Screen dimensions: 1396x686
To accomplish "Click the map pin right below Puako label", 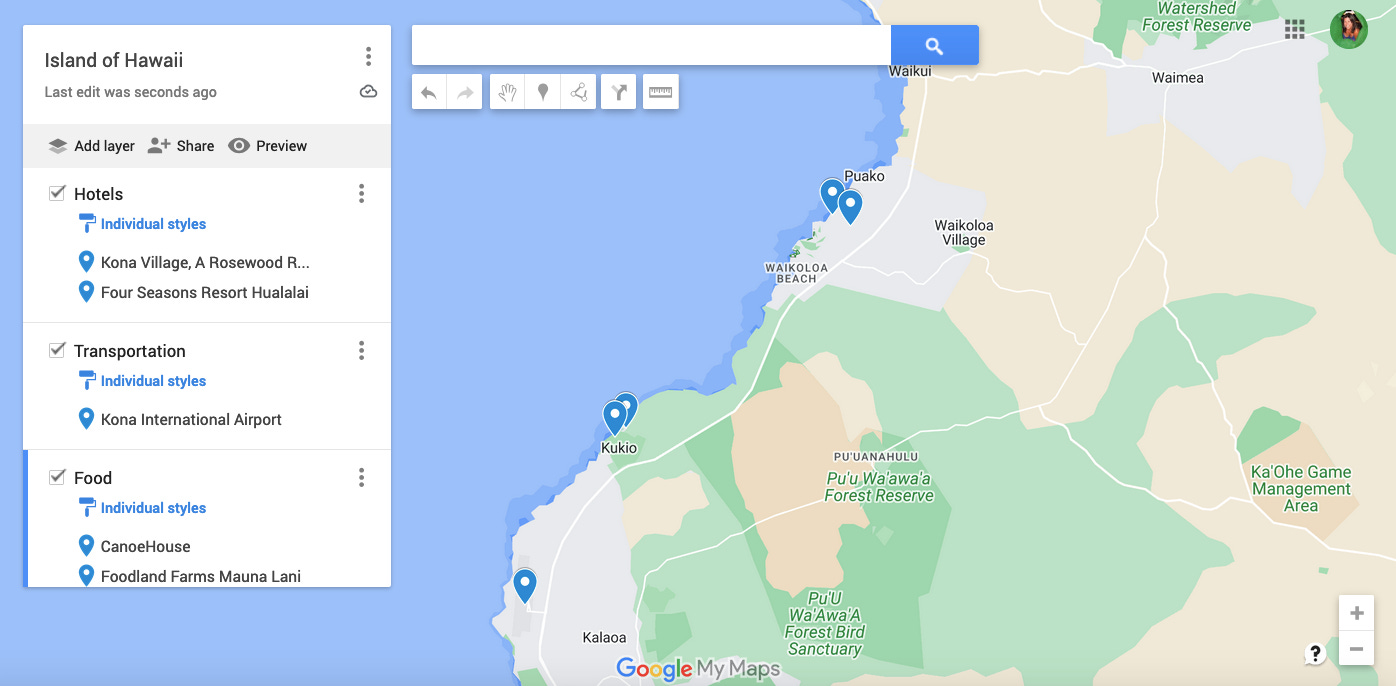I will 850,206.
